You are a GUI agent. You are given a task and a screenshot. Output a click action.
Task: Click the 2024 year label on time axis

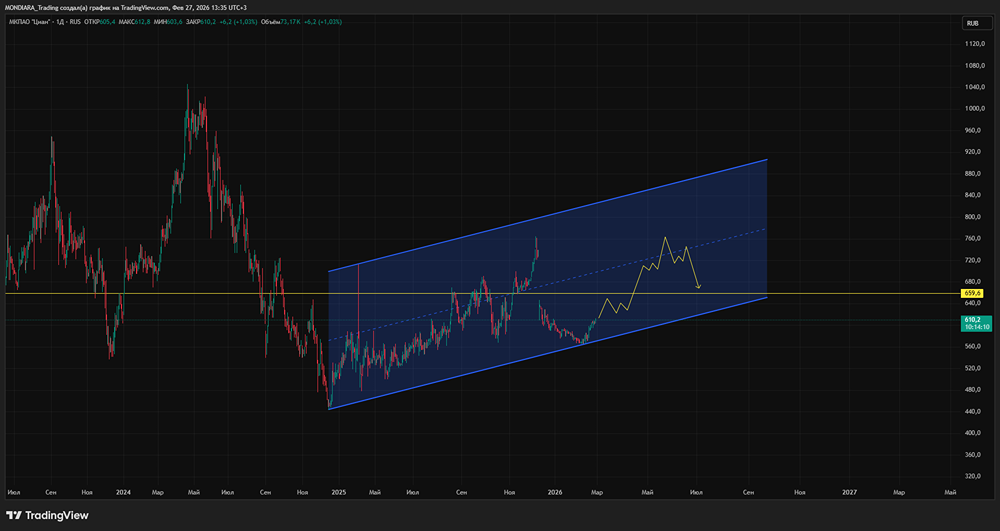[x=124, y=492]
